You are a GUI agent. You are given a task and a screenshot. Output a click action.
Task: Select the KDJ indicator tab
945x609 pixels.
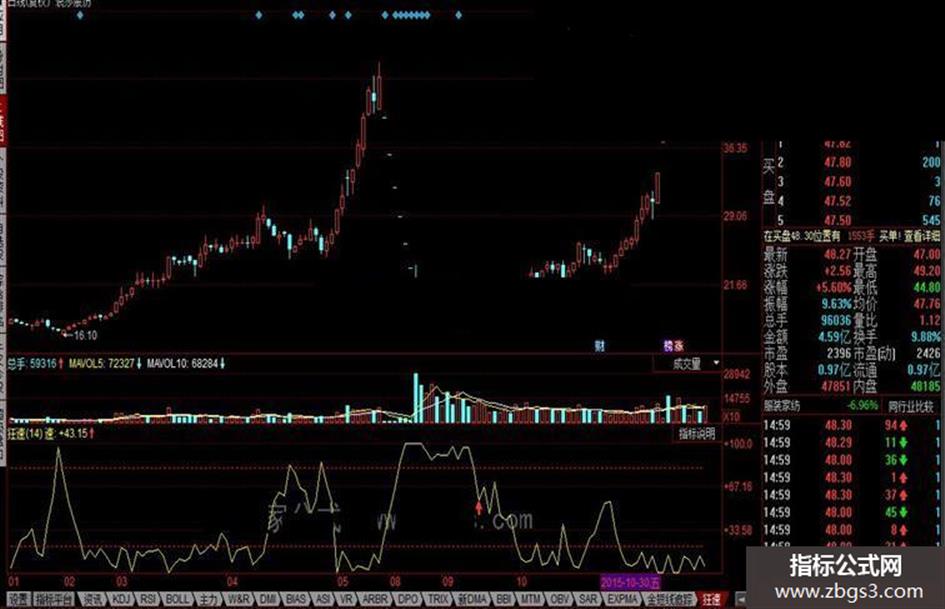click(121, 599)
